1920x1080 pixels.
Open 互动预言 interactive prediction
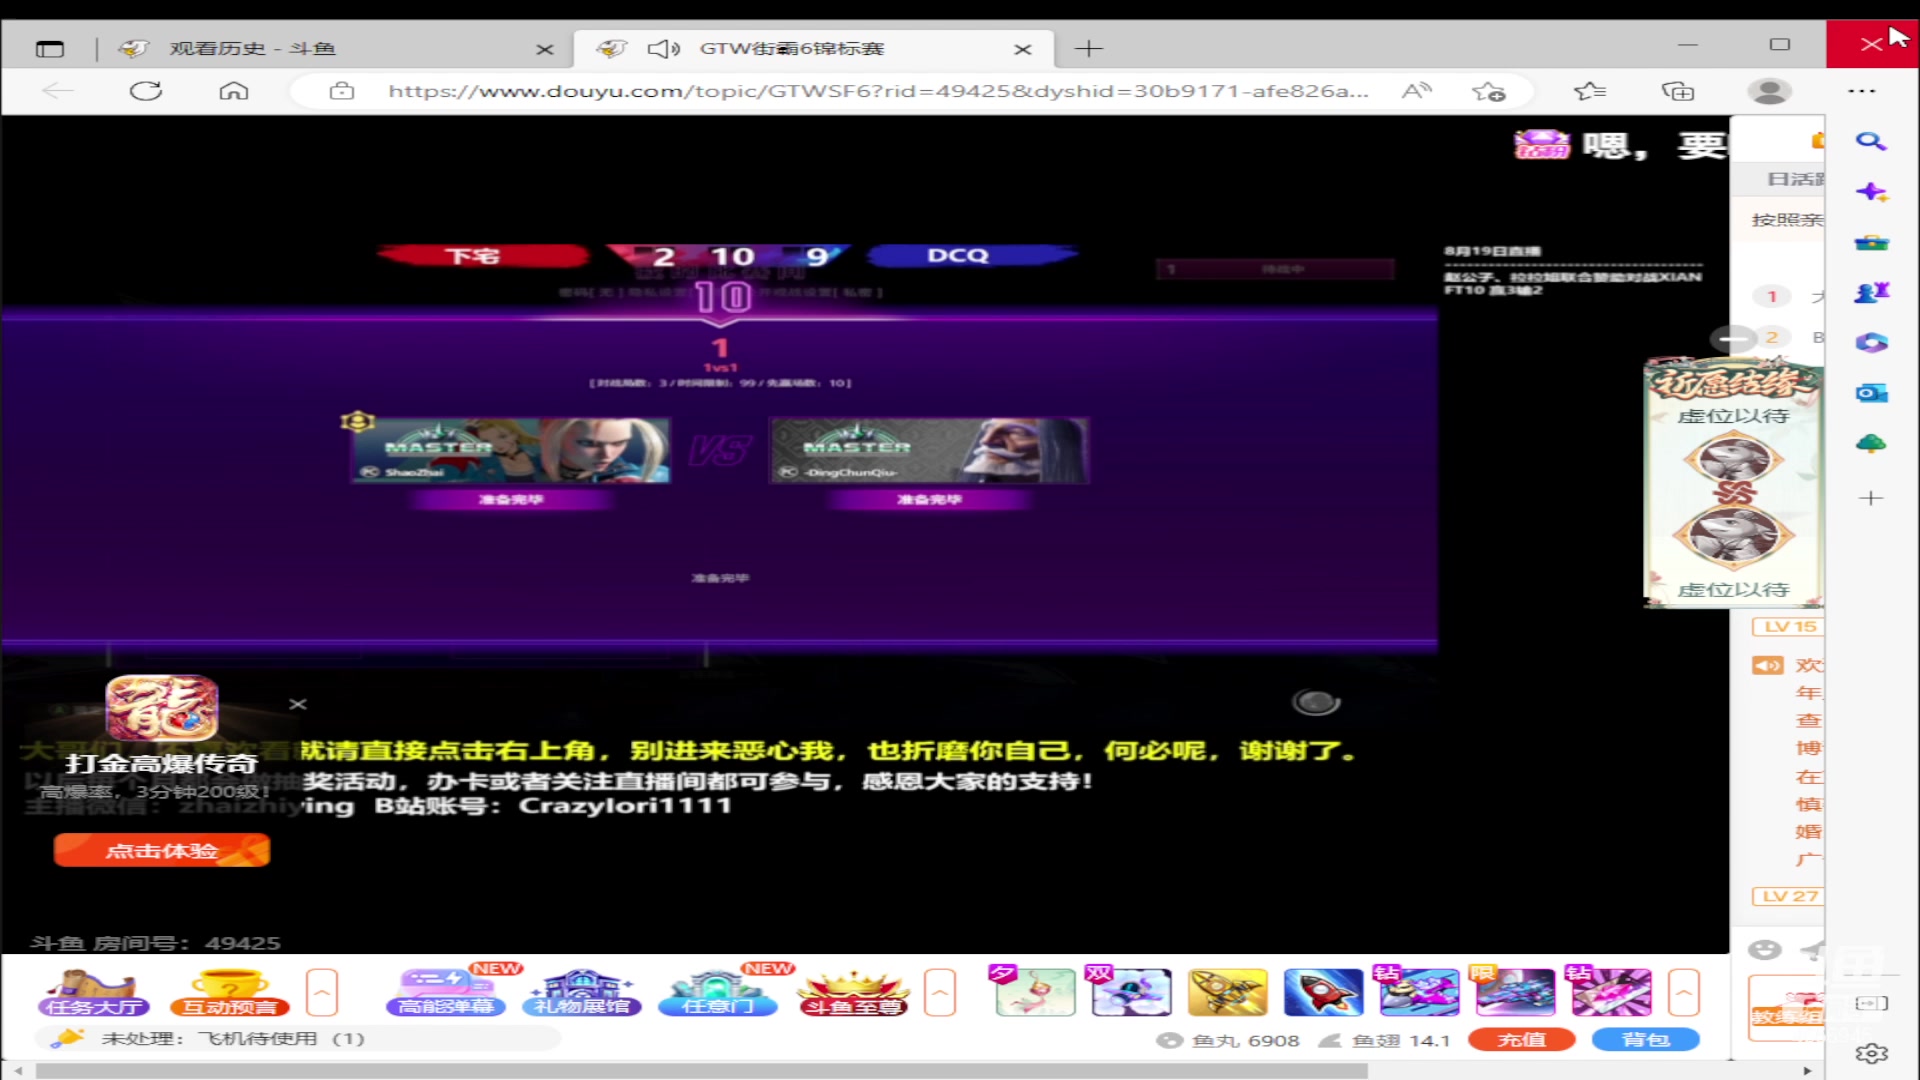pos(230,993)
